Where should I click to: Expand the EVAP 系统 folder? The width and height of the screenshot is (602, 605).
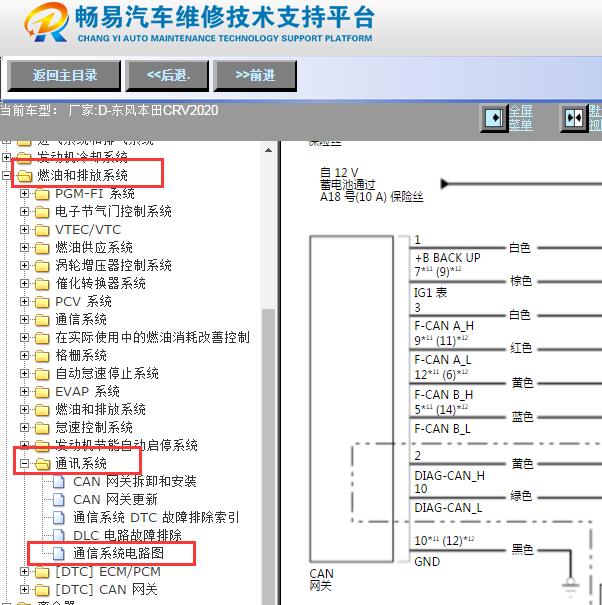pyautogui.click(x=24, y=392)
